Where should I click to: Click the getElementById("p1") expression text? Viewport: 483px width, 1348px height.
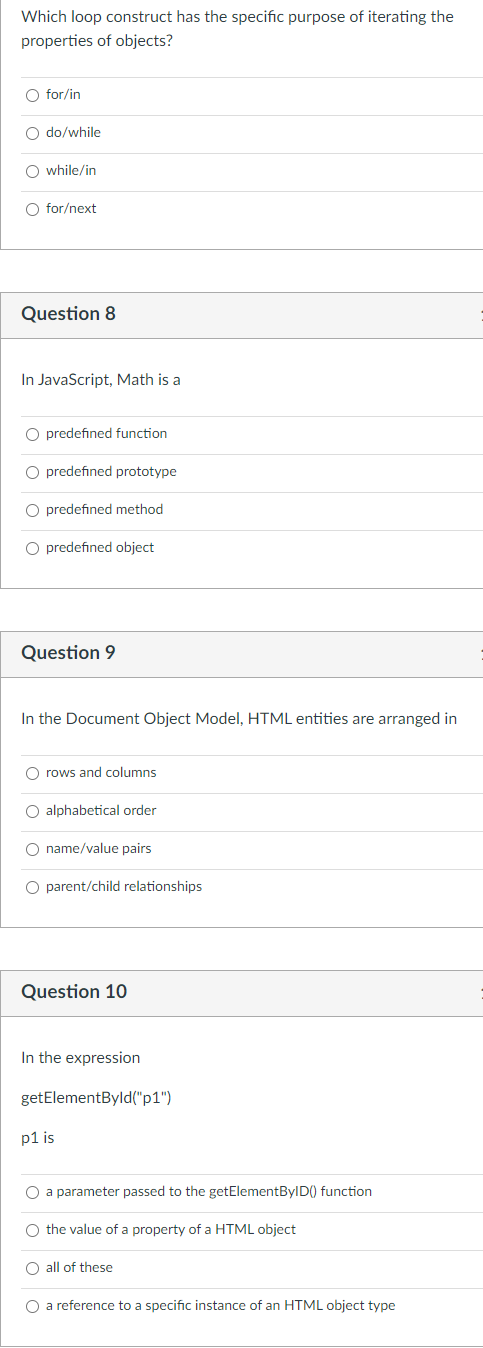click(96, 1098)
